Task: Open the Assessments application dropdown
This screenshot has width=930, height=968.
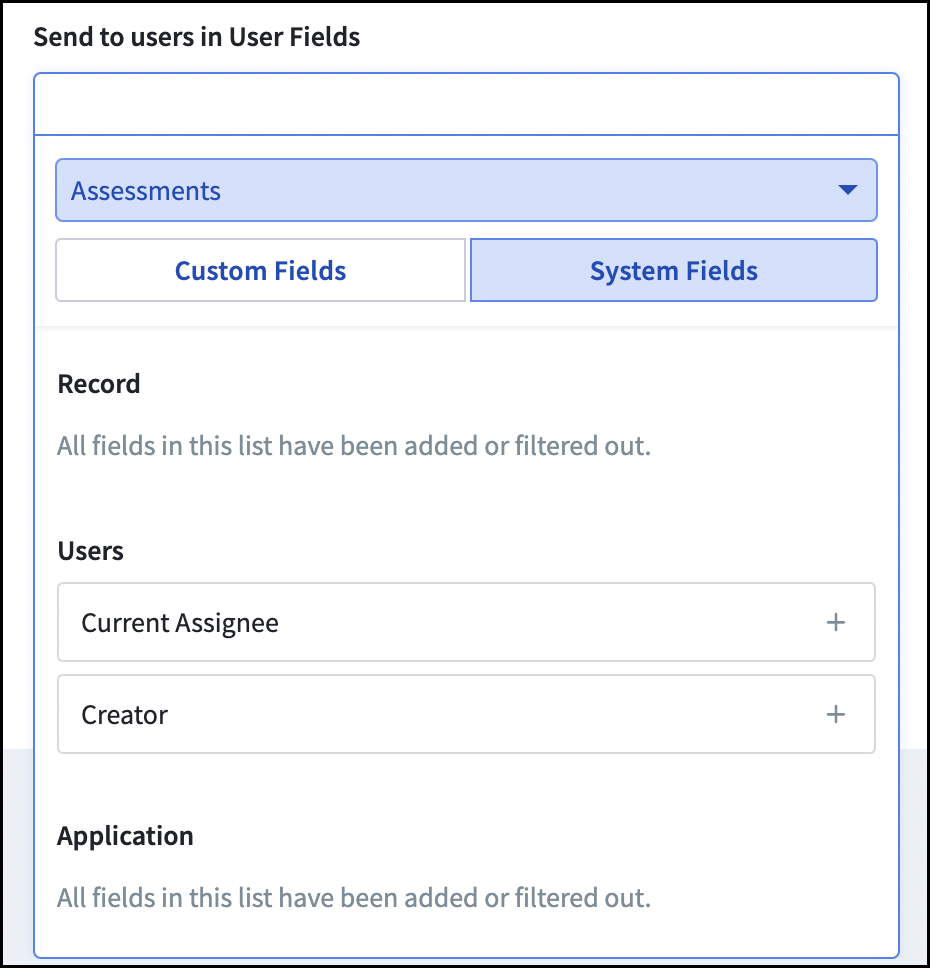Action: (466, 190)
